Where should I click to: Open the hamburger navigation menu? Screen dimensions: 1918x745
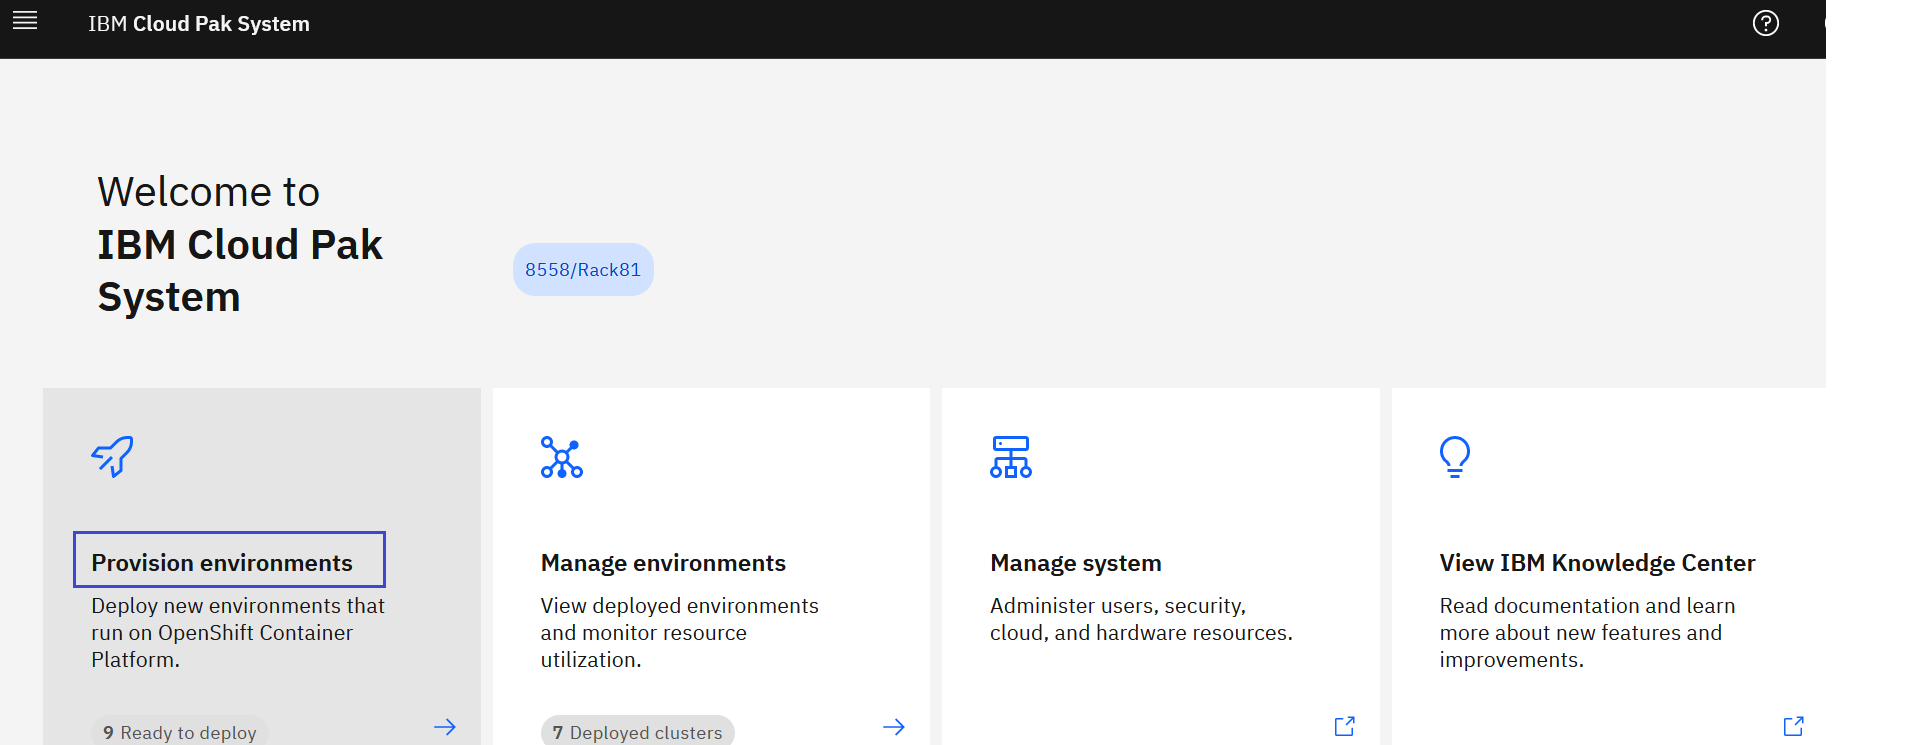(25, 21)
